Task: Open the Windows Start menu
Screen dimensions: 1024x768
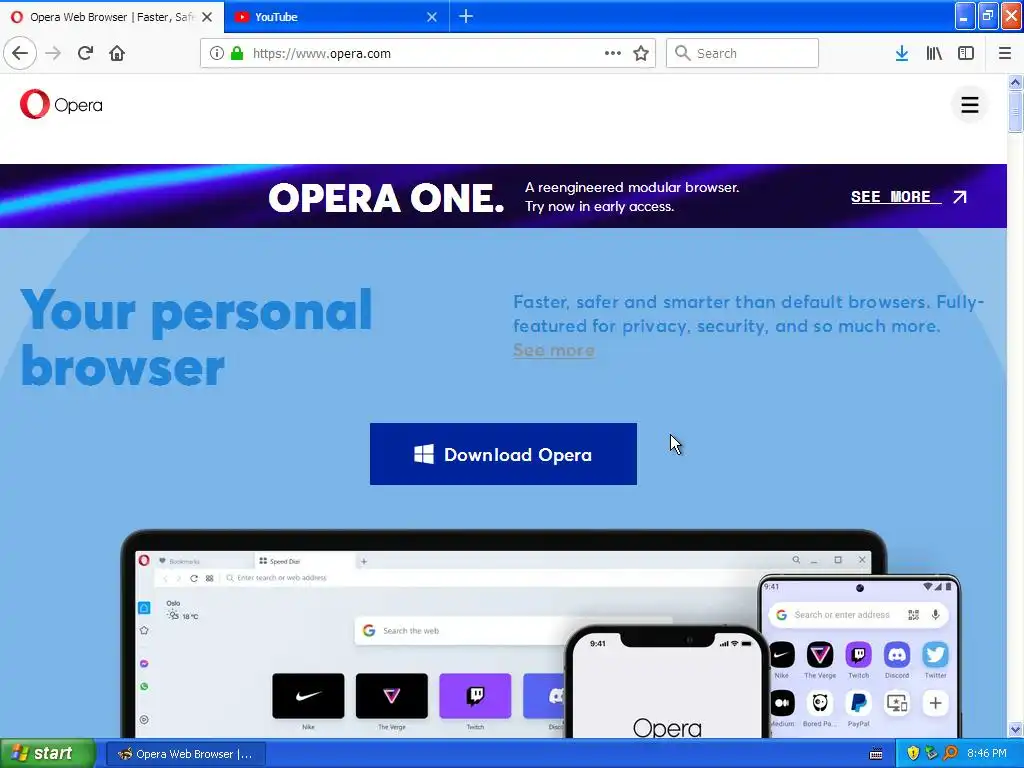Action: 47,753
